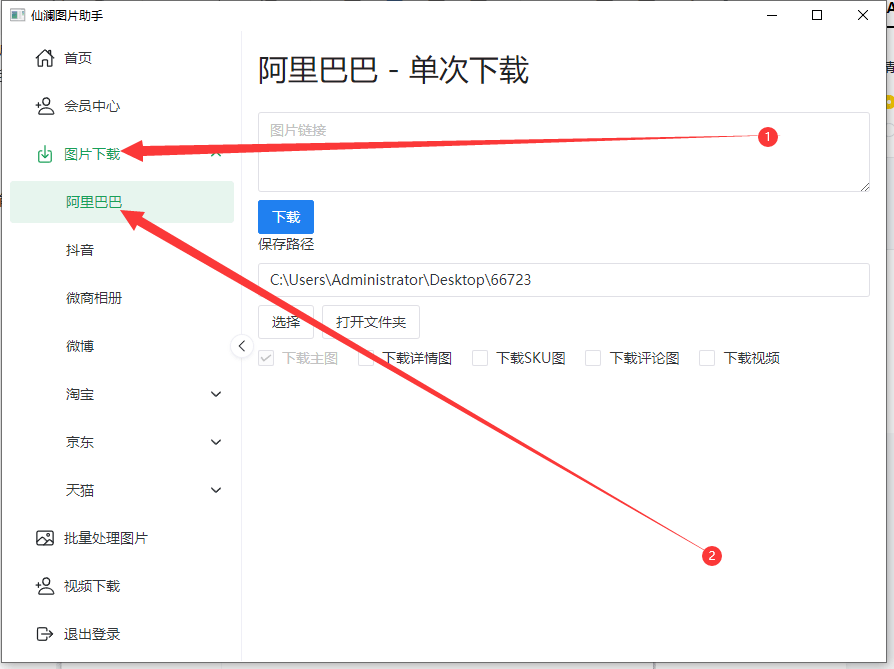The width and height of the screenshot is (894, 669).
Task: Expand the 京东 submenu chevron
Action: point(216,442)
